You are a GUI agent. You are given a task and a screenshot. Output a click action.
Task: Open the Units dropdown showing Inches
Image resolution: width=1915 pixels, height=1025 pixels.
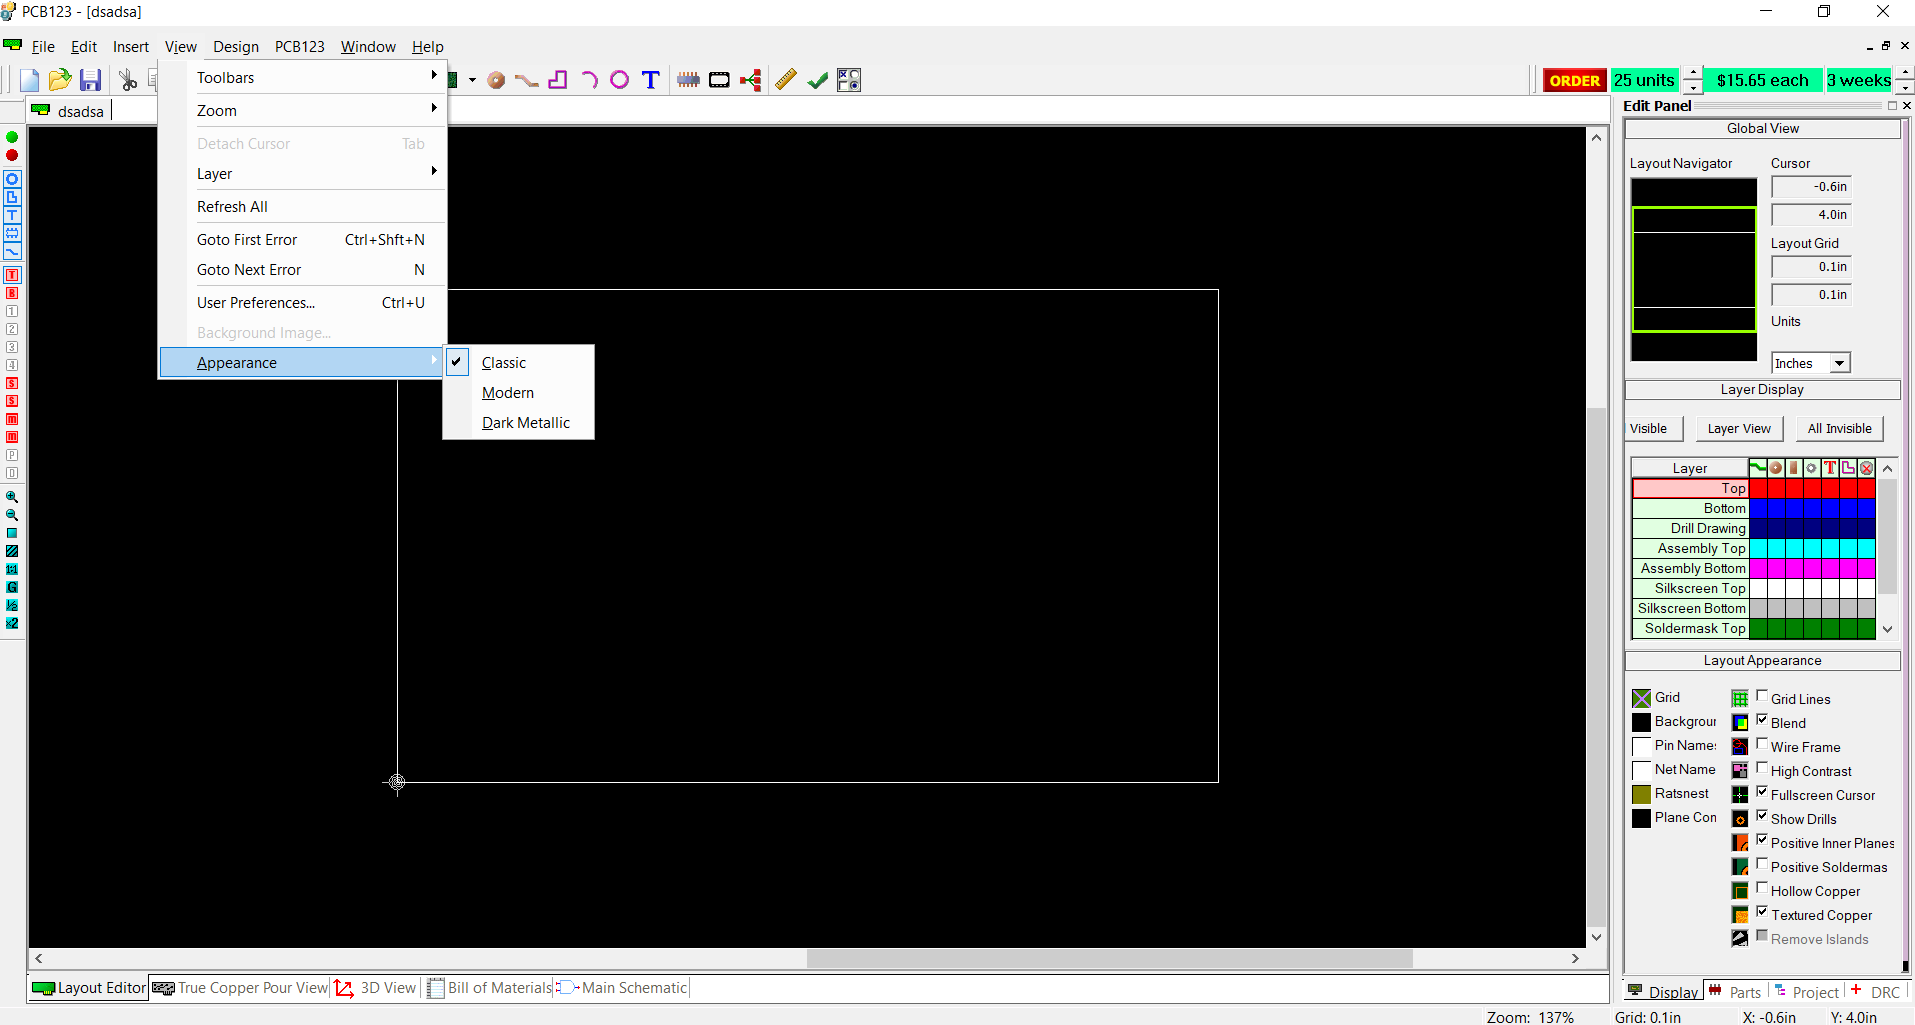tap(1841, 362)
